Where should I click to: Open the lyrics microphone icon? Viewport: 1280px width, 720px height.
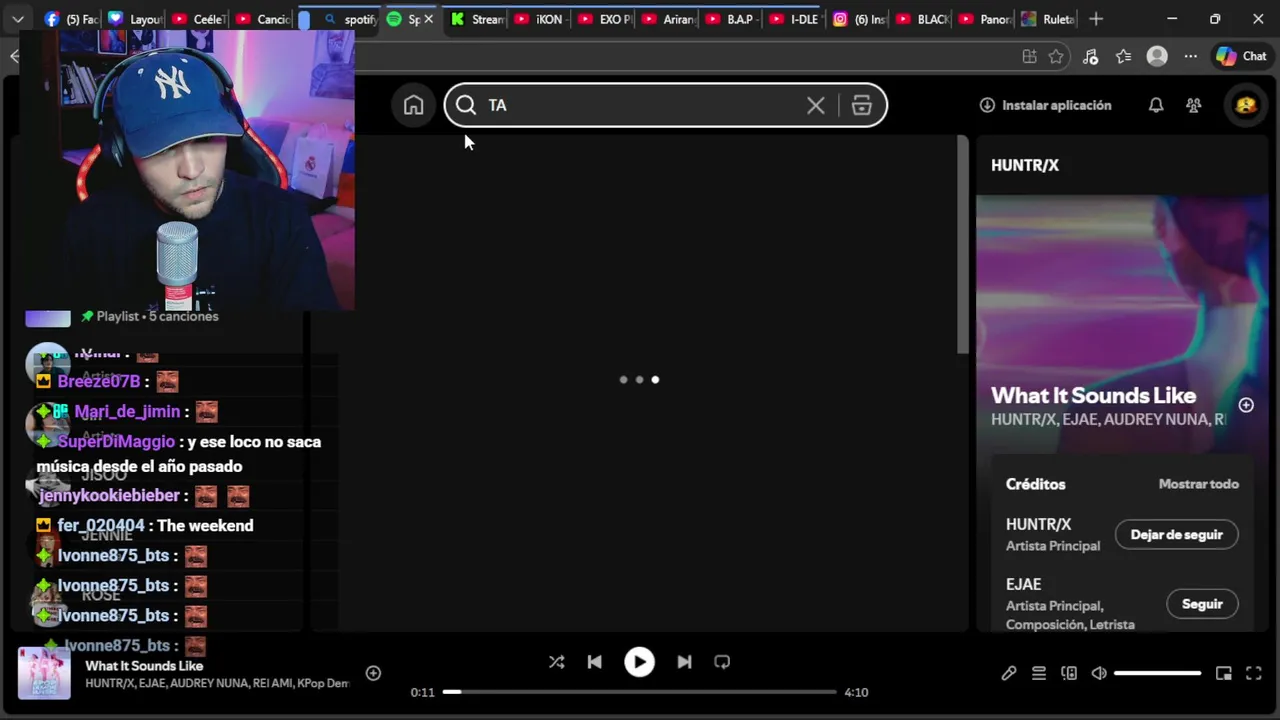click(x=1009, y=673)
